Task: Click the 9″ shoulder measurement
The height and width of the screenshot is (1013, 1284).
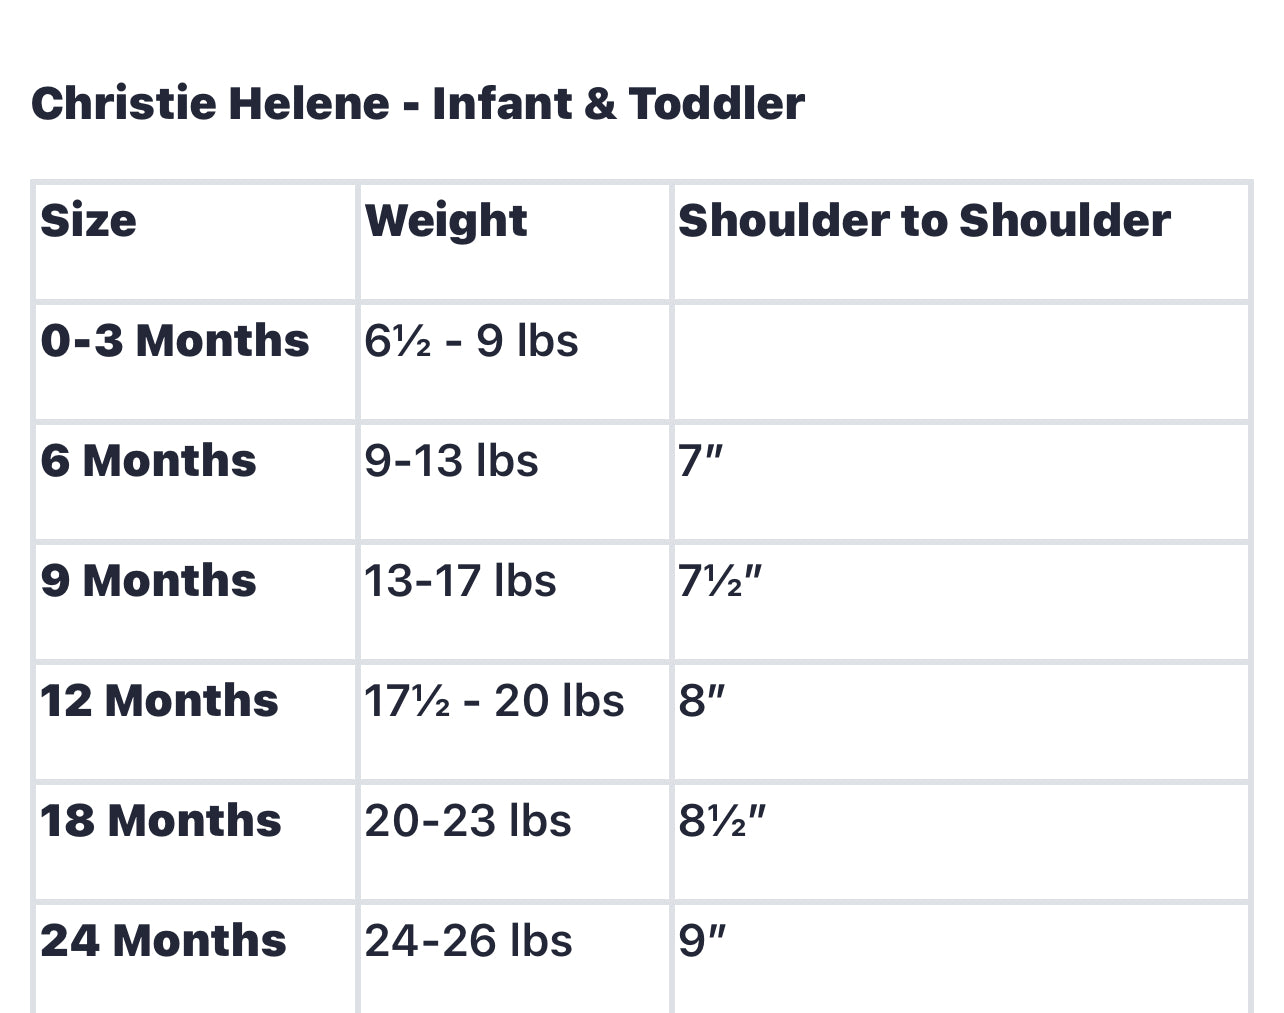Action: pos(702,941)
